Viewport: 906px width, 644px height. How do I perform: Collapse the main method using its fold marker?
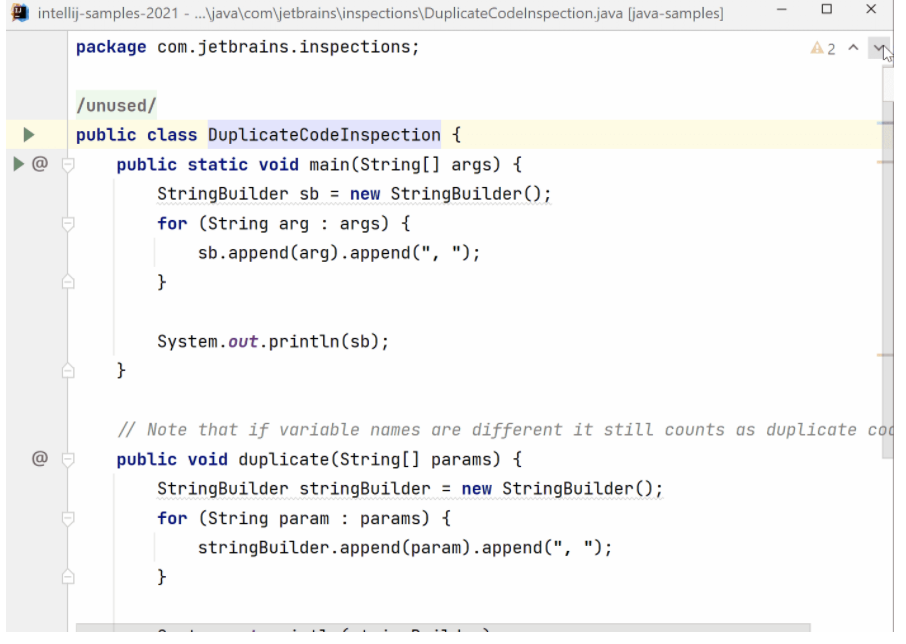pos(68,165)
